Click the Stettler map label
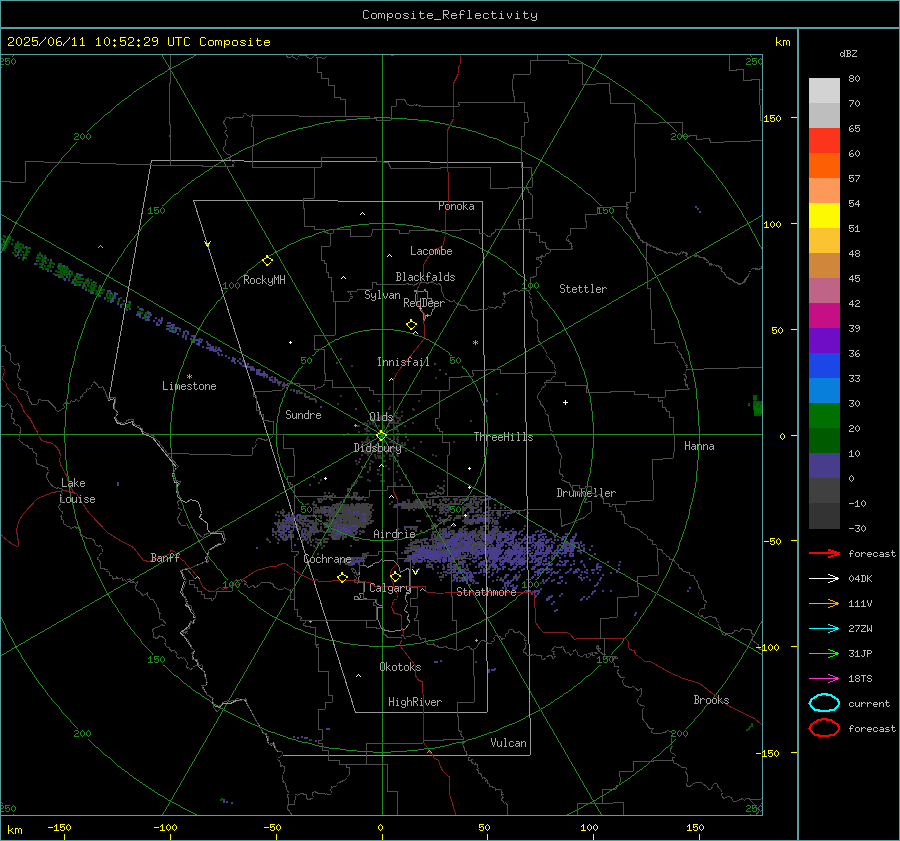This screenshot has height=841, width=900. tap(583, 289)
